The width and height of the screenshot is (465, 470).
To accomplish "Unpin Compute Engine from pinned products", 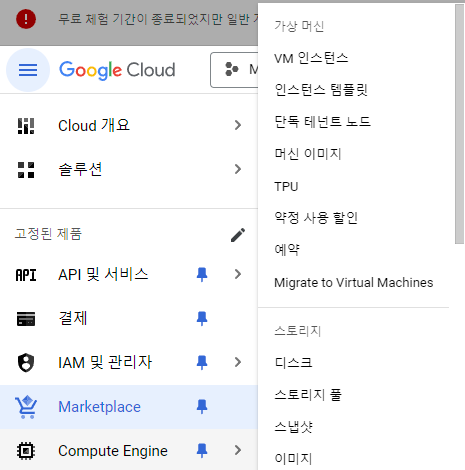I will [x=202, y=450].
